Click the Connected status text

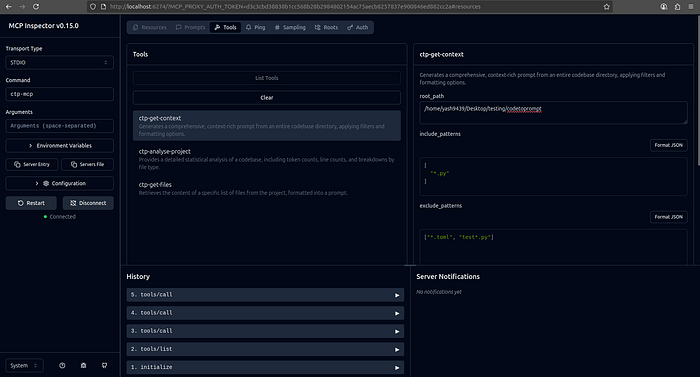62,217
